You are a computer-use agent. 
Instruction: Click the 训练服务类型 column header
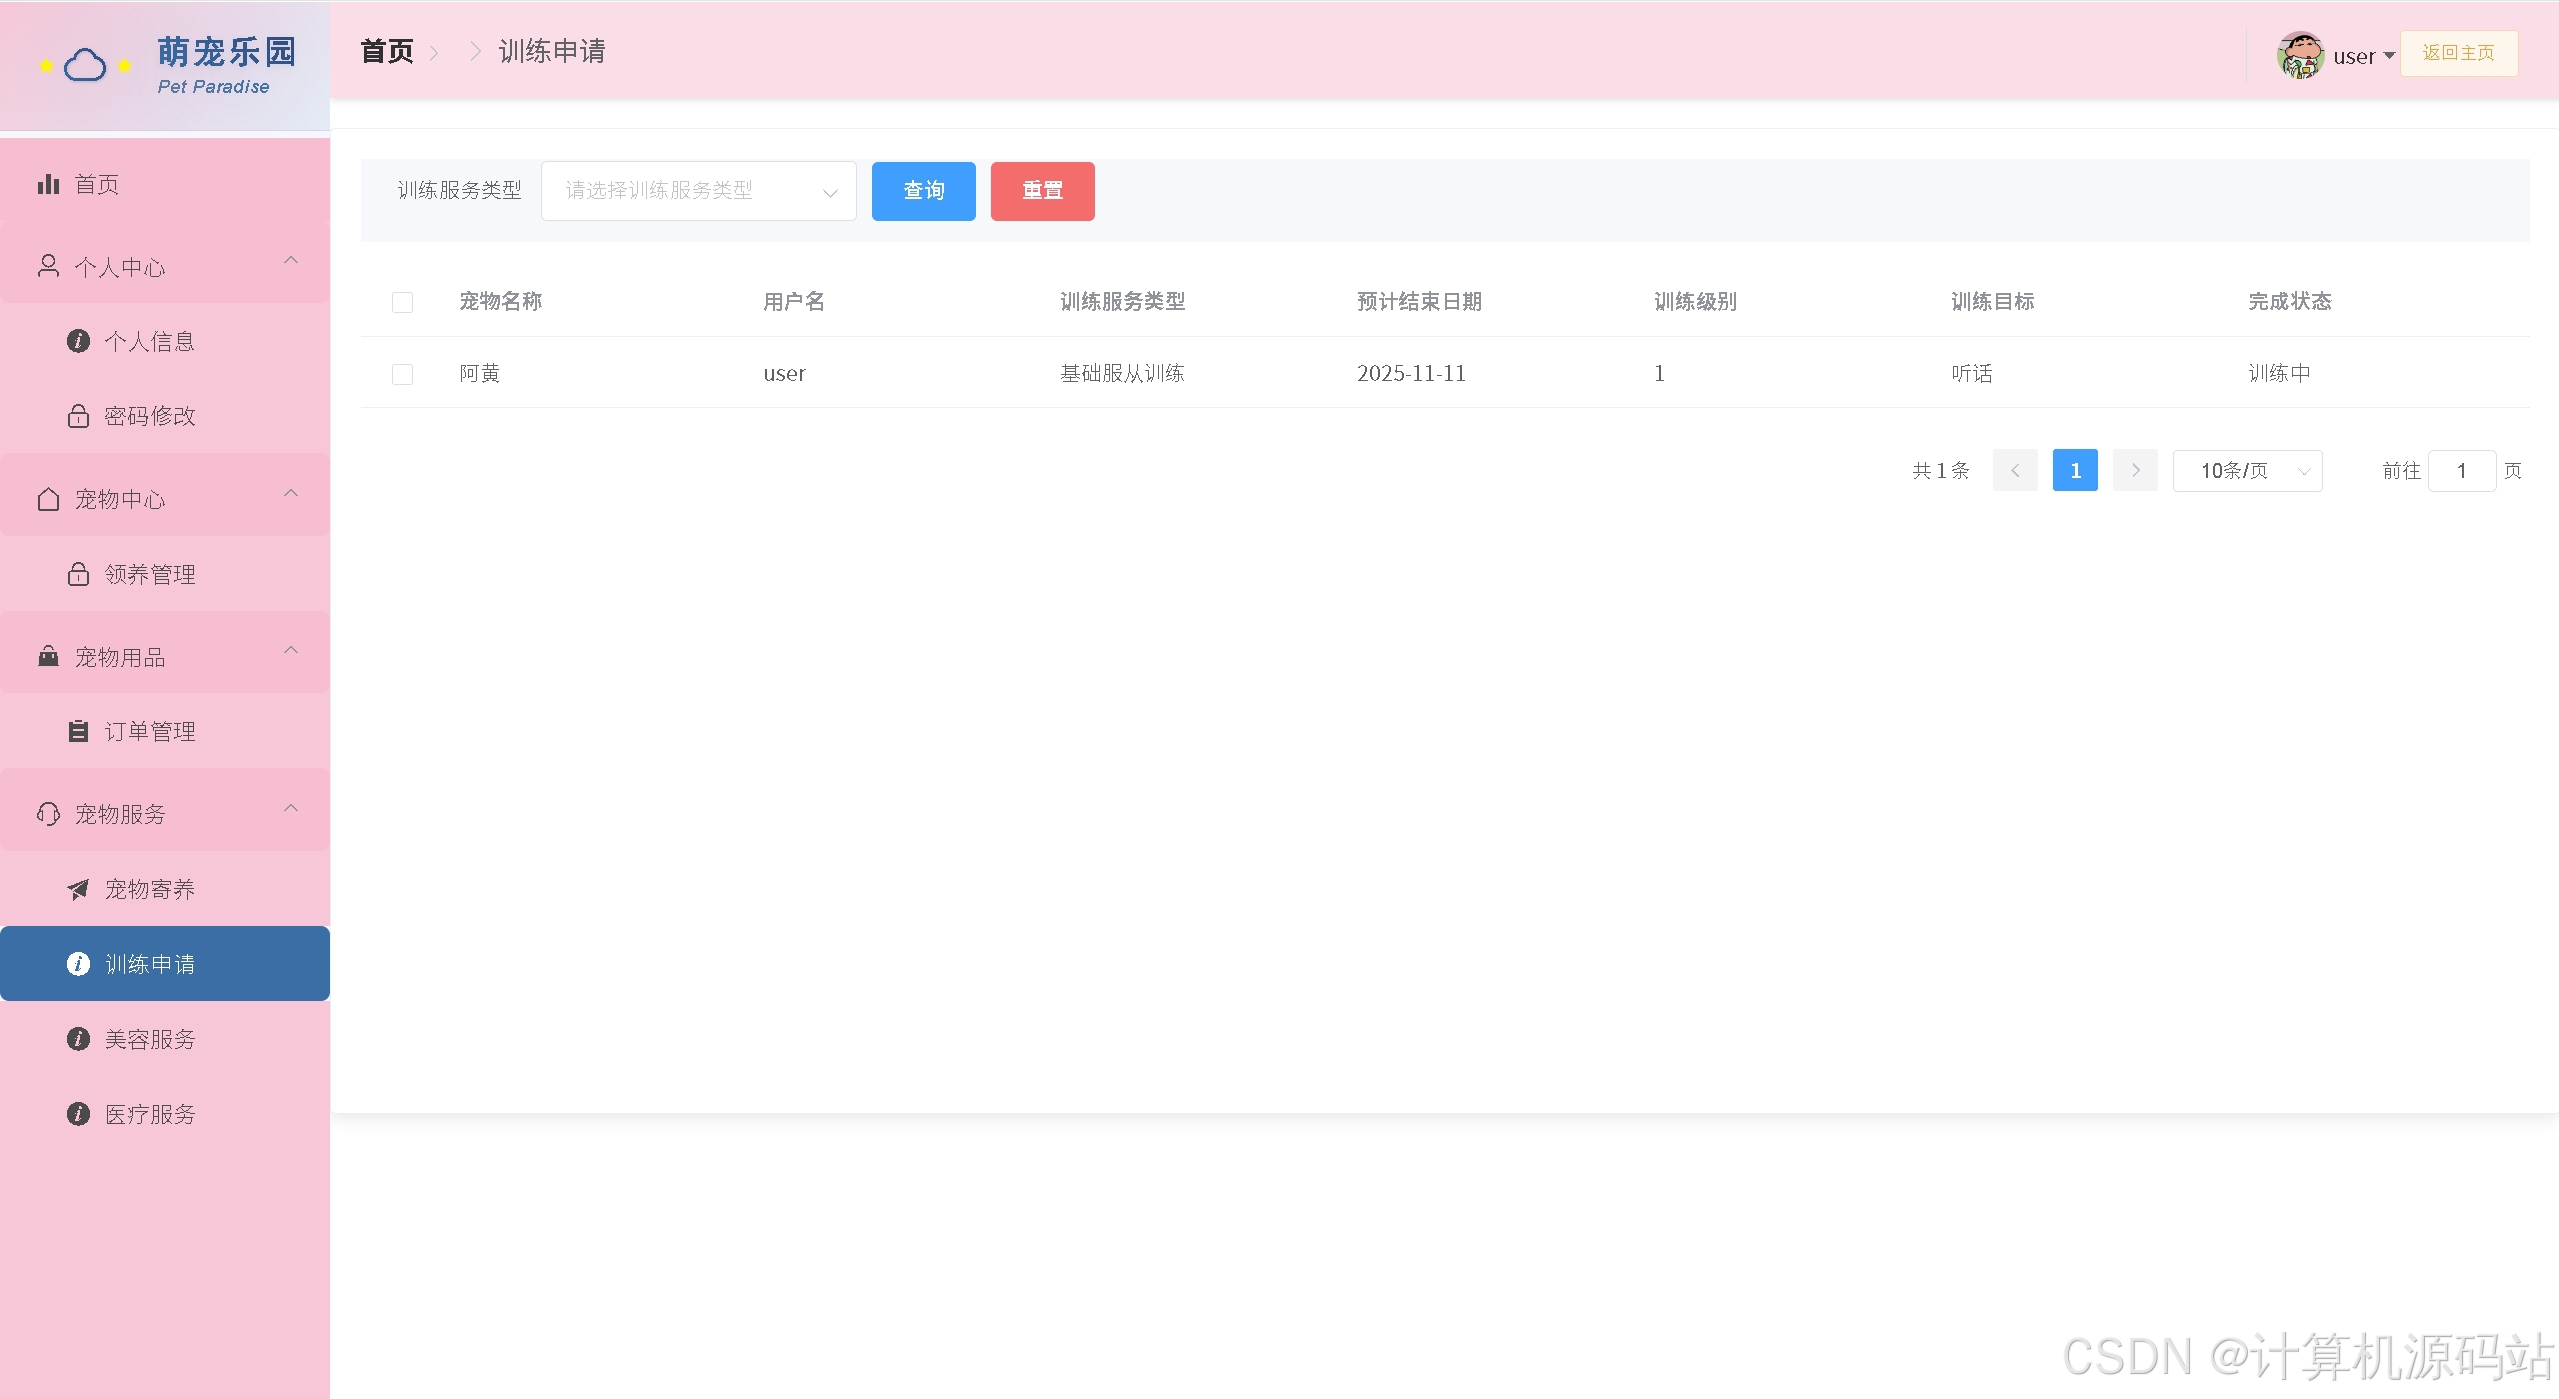pyautogui.click(x=1122, y=301)
